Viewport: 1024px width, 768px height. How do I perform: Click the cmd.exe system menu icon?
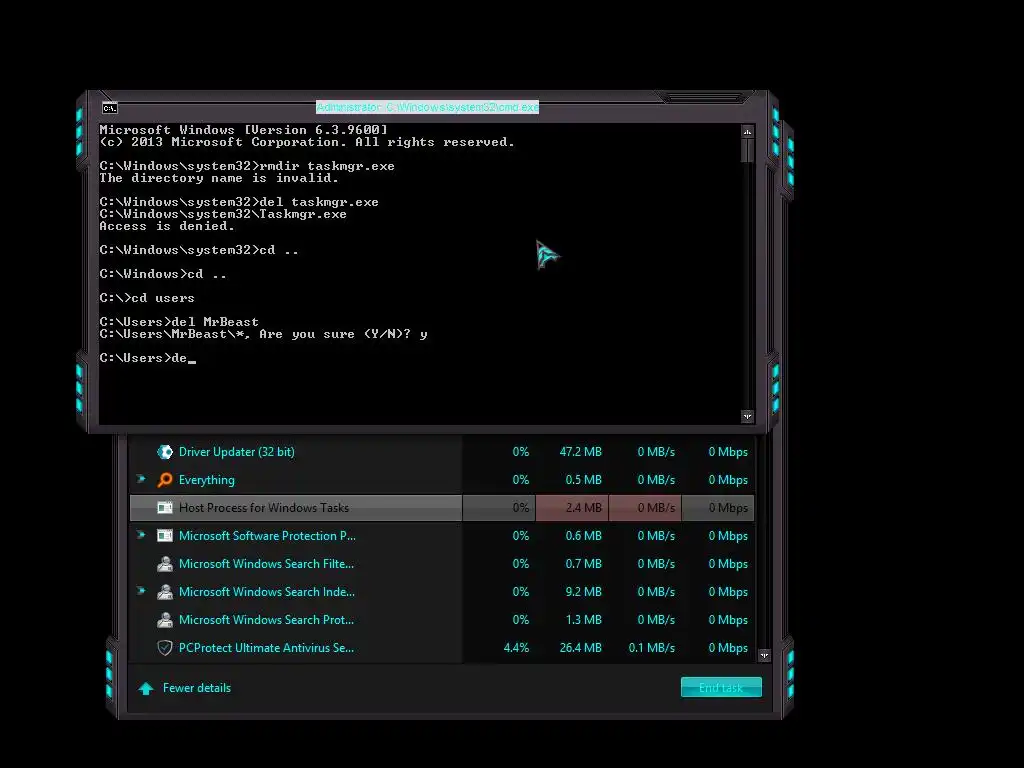[110, 108]
